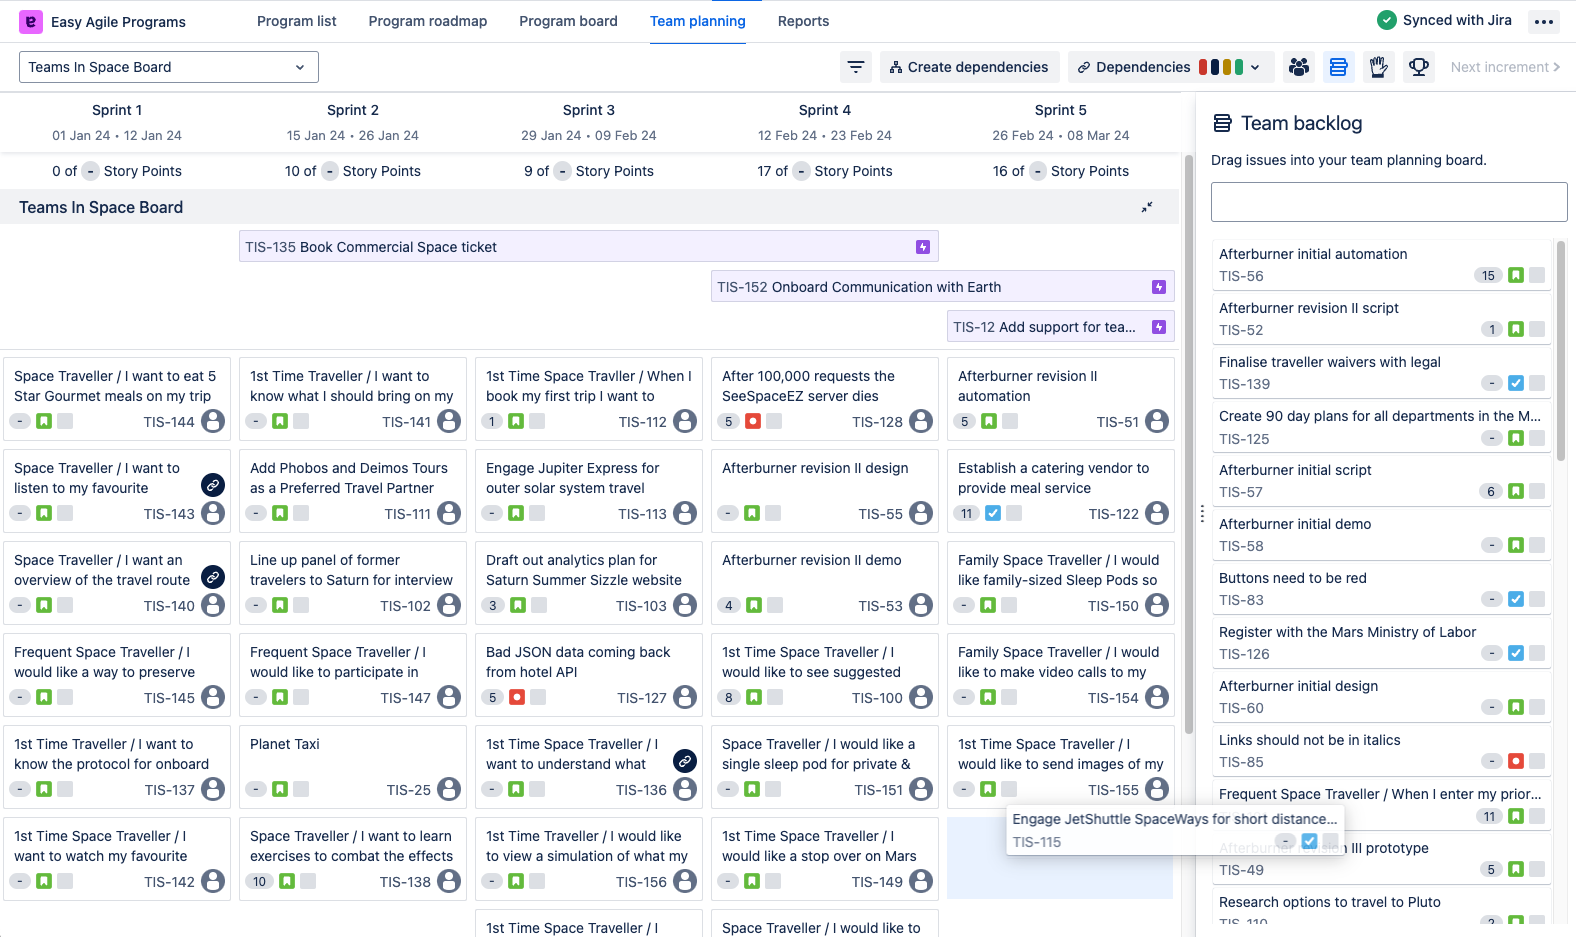Viewport: 1576px width, 937px height.
Task: Click the 10 points badge on TIS-138
Action: (x=259, y=881)
